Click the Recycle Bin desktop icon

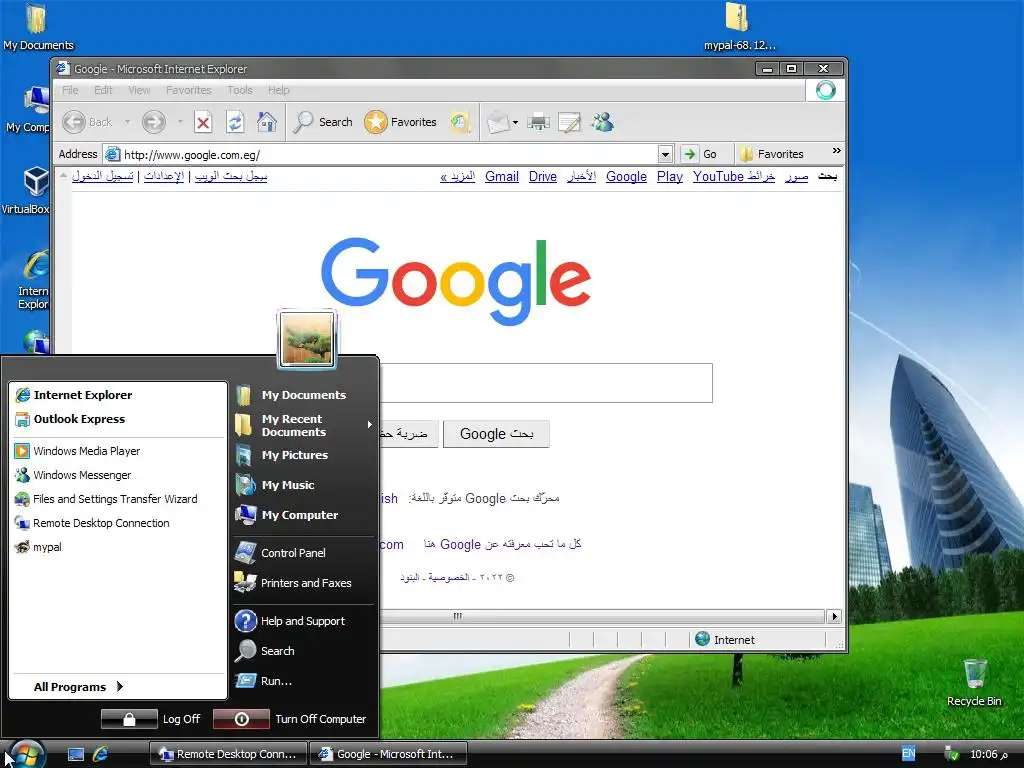974,682
